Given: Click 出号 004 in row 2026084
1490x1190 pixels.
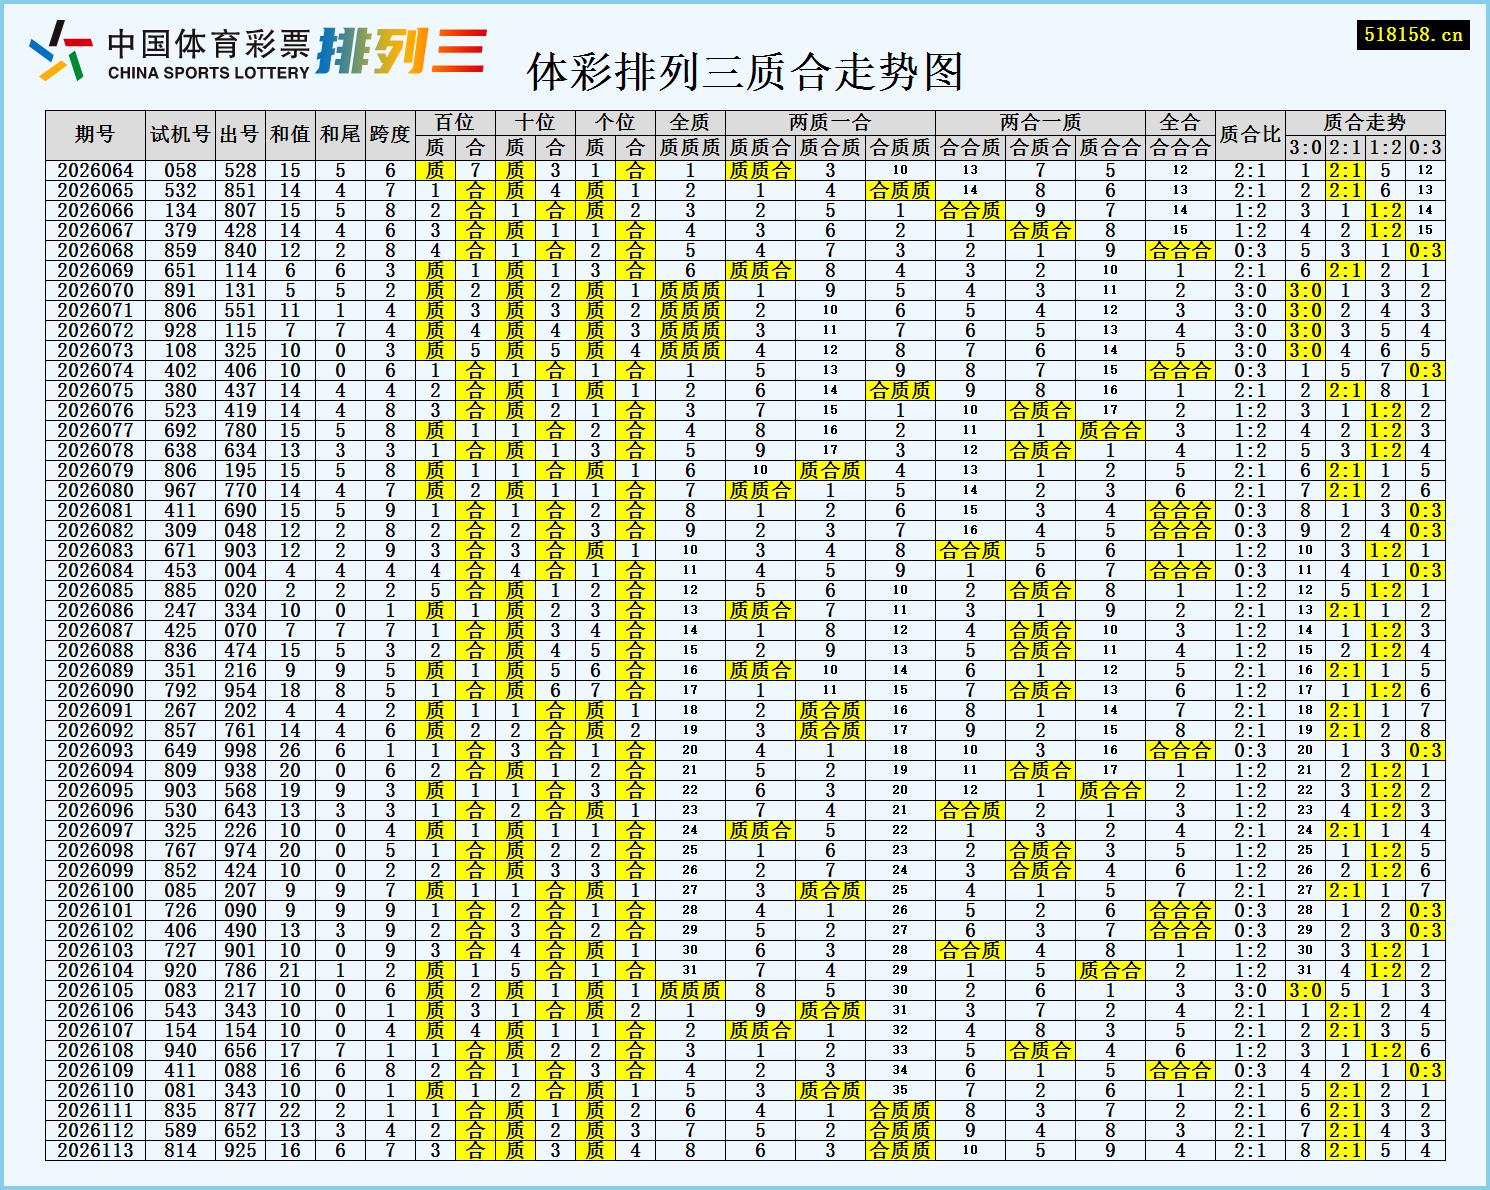Looking at the screenshot, I should point(240,570).
